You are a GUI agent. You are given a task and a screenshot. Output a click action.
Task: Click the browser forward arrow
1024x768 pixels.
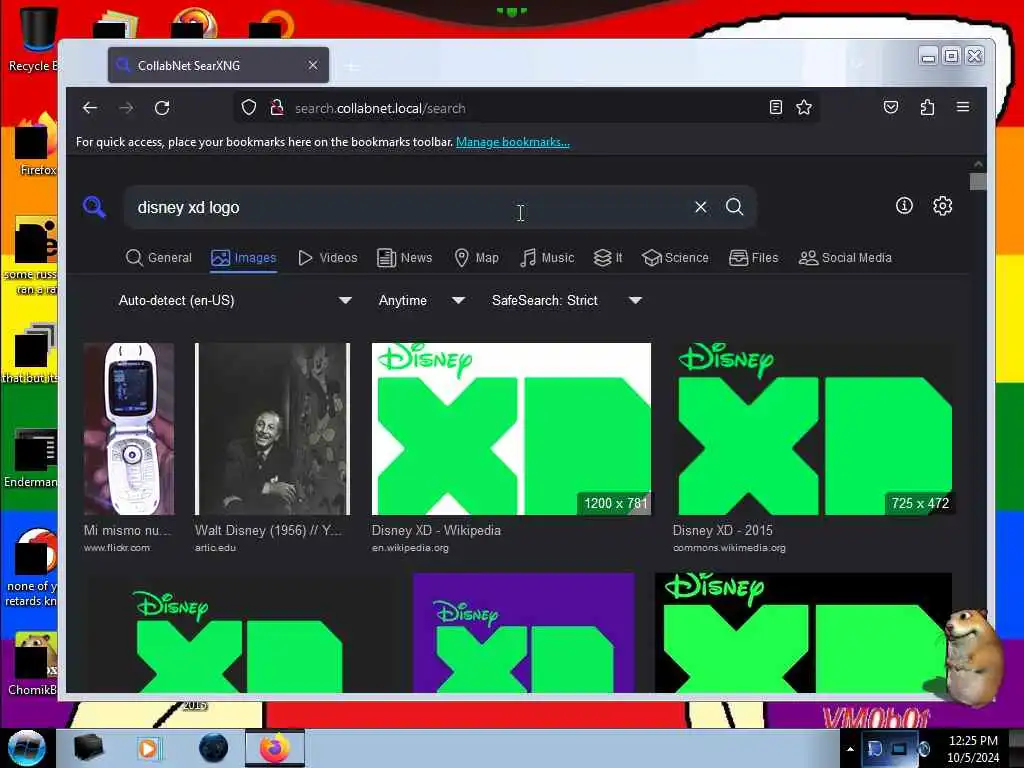(x=126, y=108)
